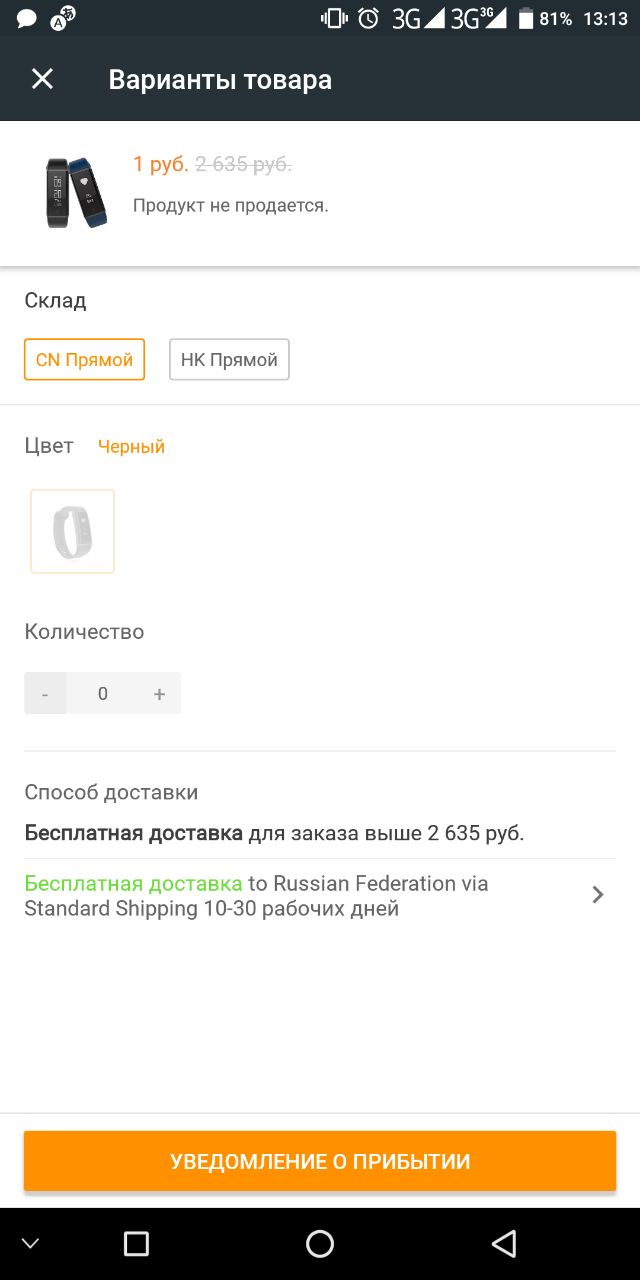The height and width of the screenshot is (1280, 640).
Task: Select the HK Прямой warehouse option
Action: (x=229, y=360)
